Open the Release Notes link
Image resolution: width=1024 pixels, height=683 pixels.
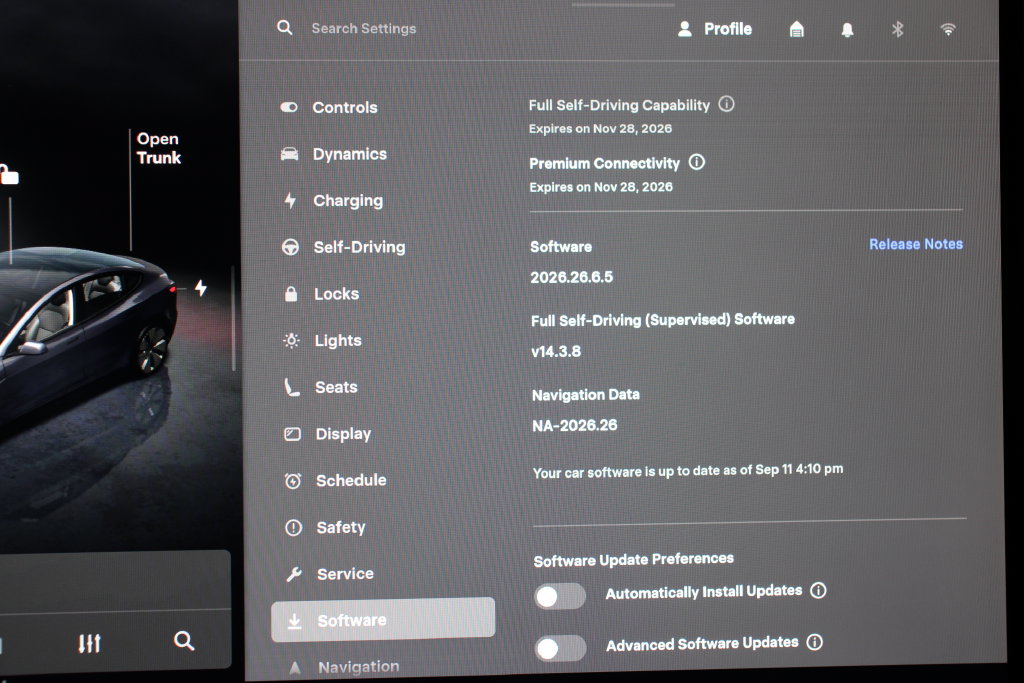916,244
